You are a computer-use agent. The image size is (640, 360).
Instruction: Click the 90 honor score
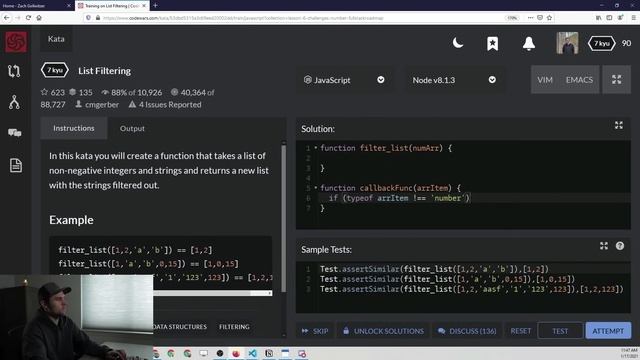point(626,43)
